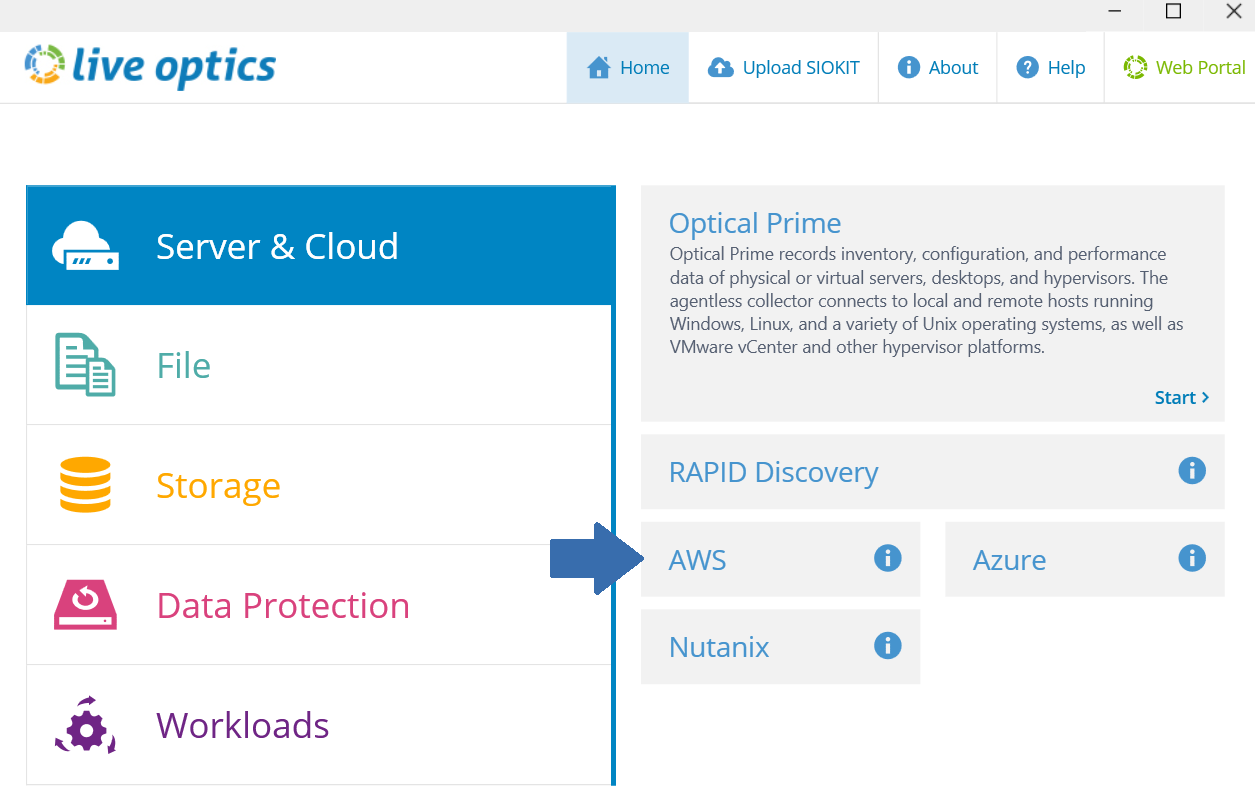The image size is (1255, 796).
Task: Start the Optical Prime collector
Action: (x=1181, y=397)
